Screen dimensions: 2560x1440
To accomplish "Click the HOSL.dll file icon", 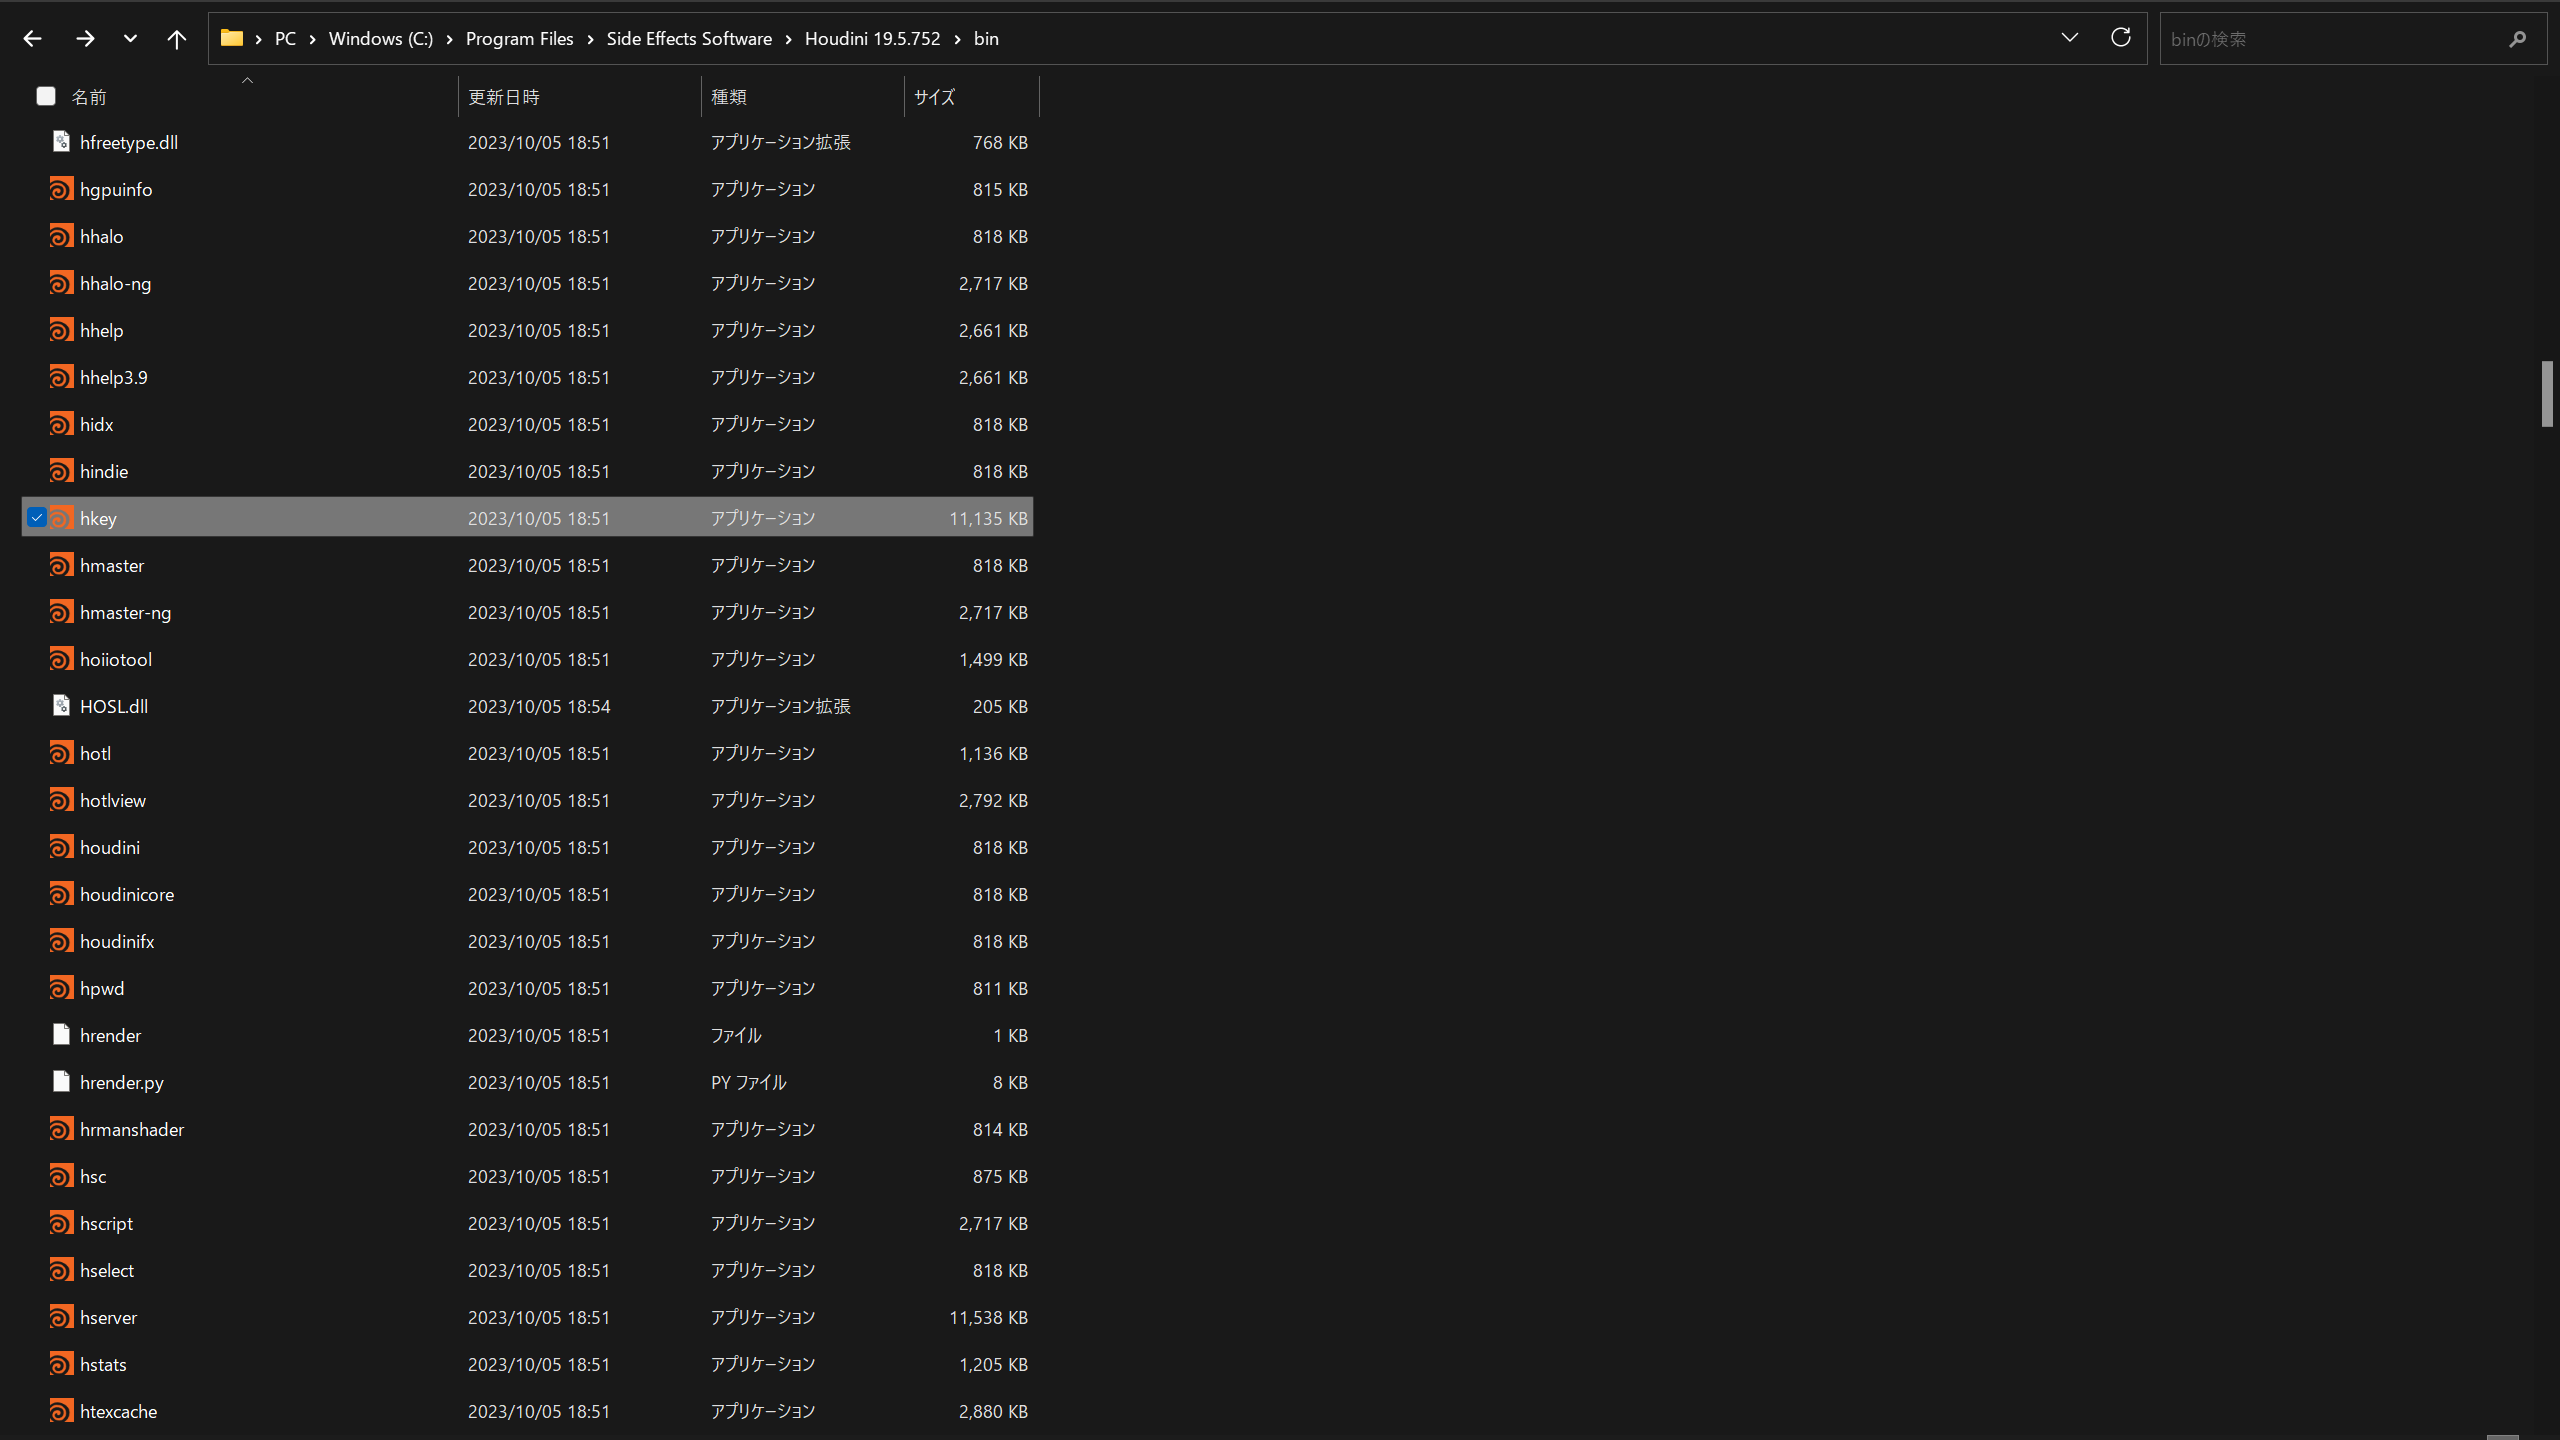I will pyautogui.click(x=61, y=706).
